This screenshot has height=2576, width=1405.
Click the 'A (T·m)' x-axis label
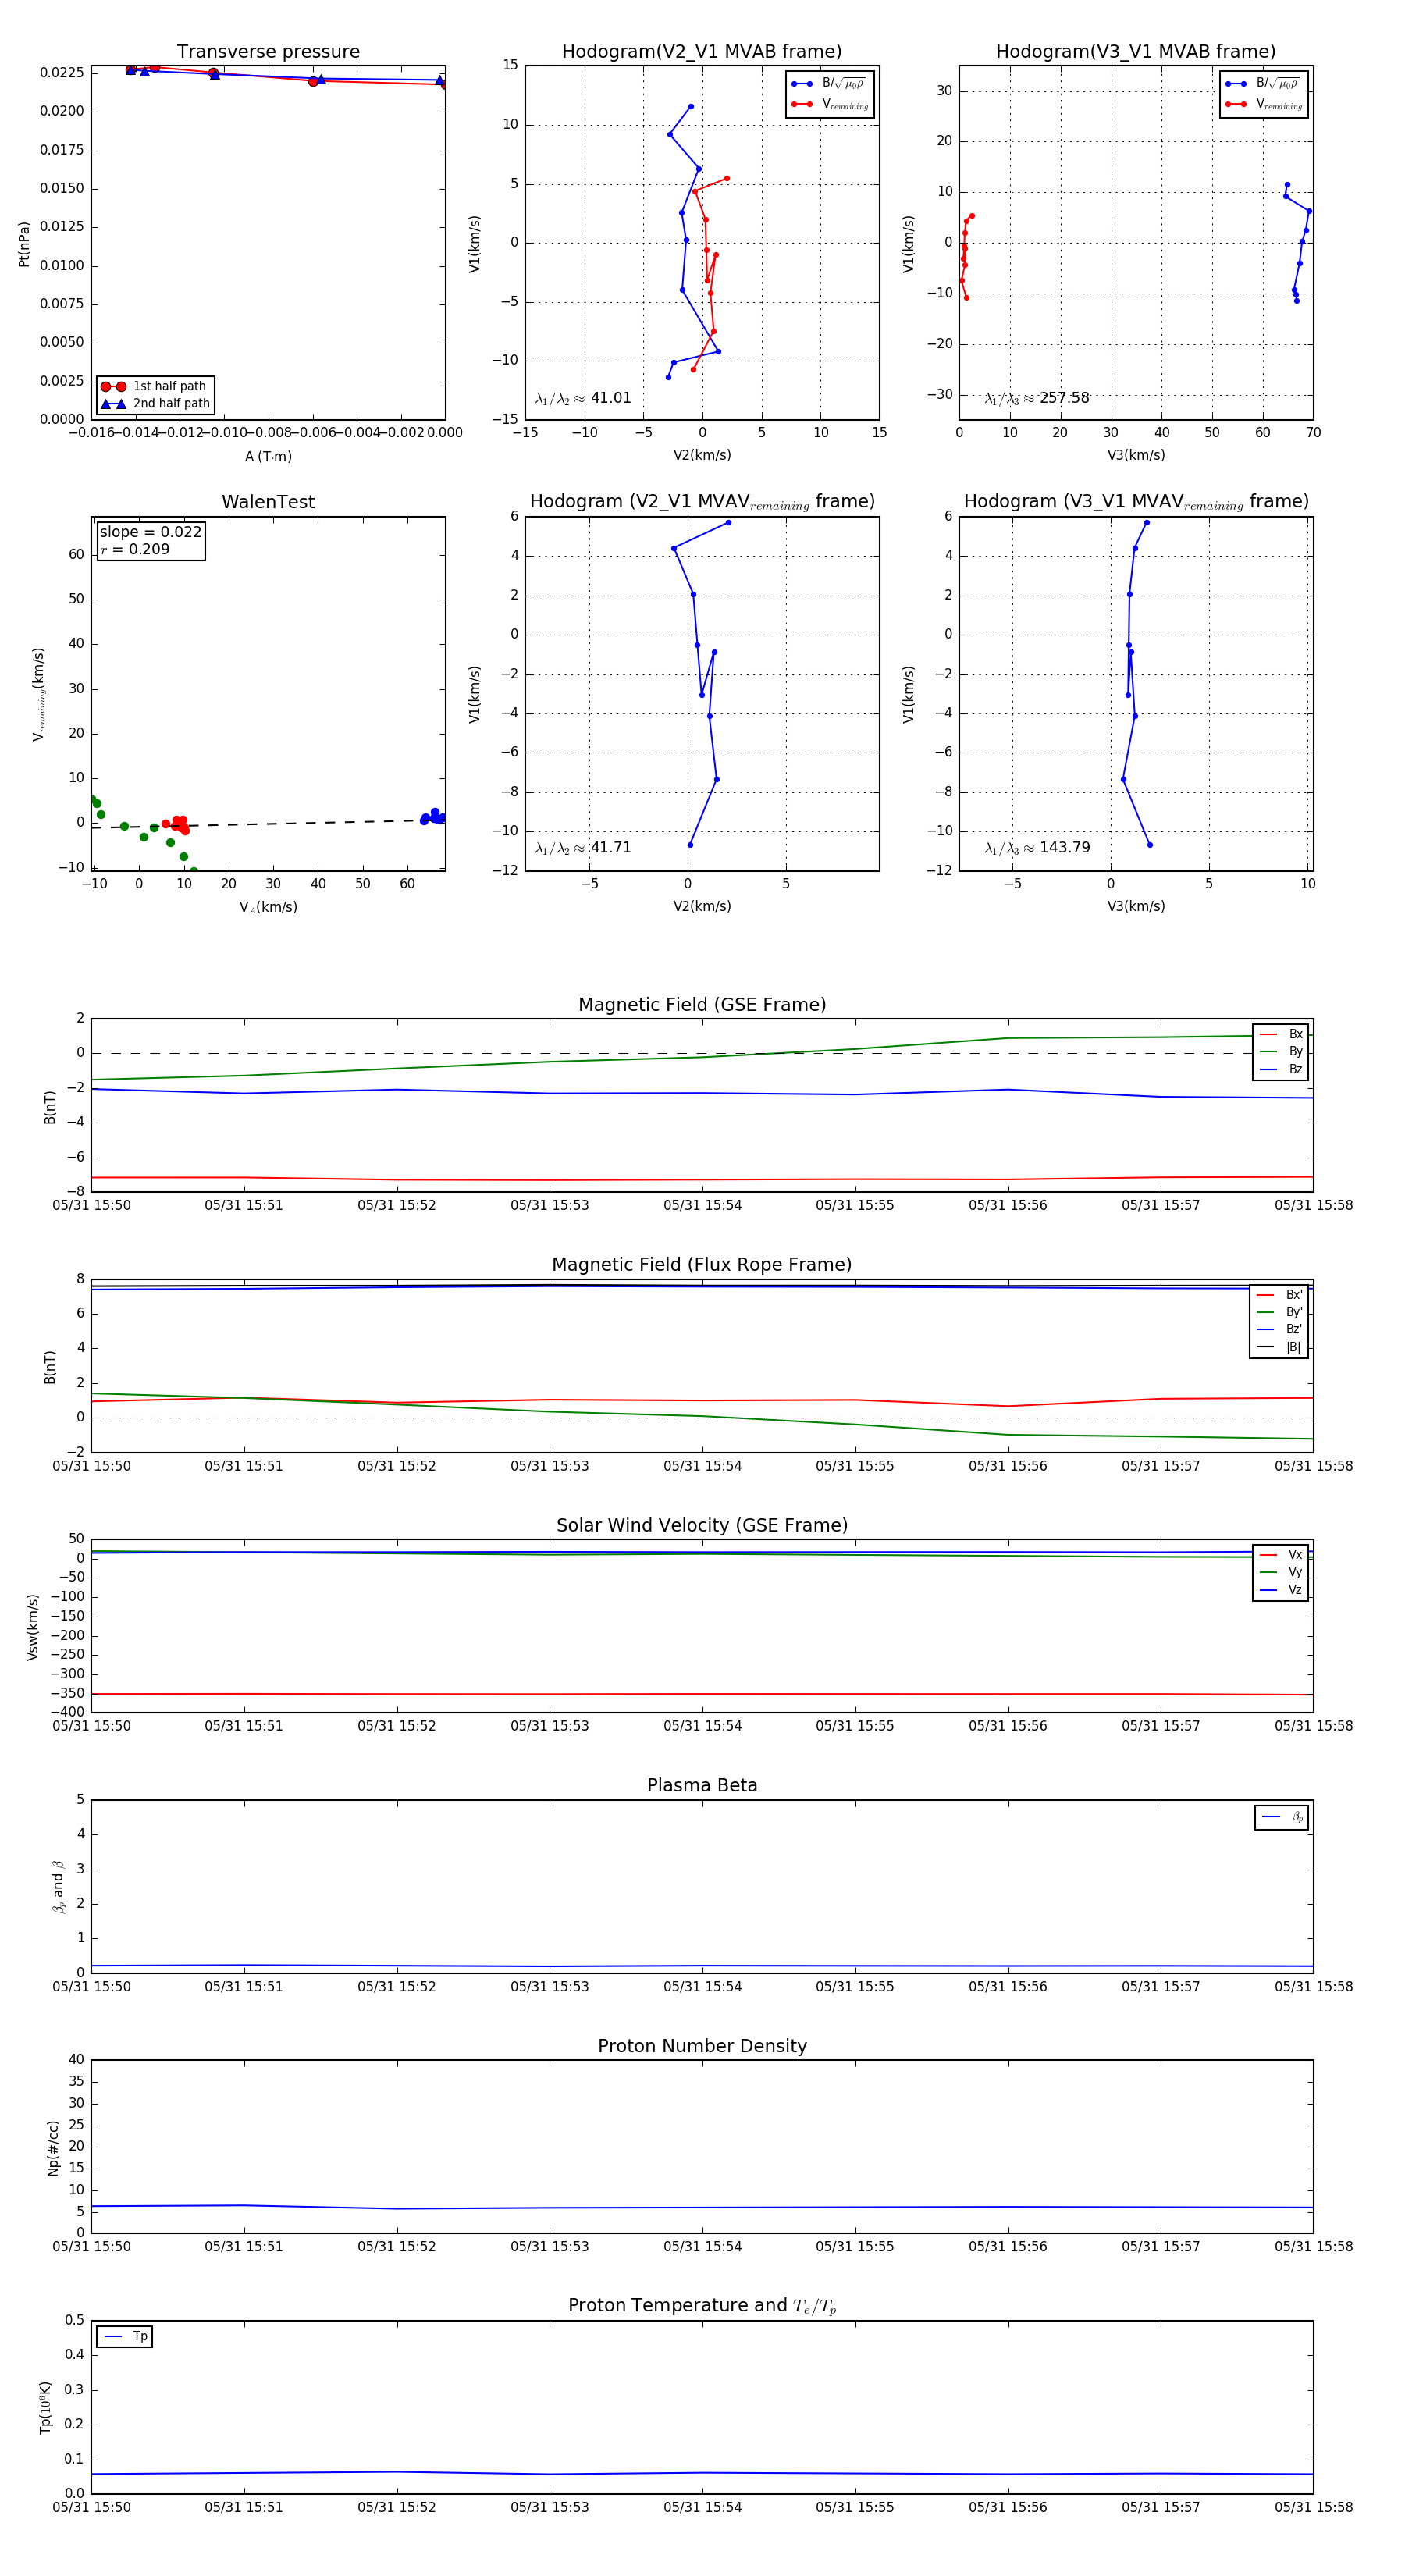click(268, 457)
